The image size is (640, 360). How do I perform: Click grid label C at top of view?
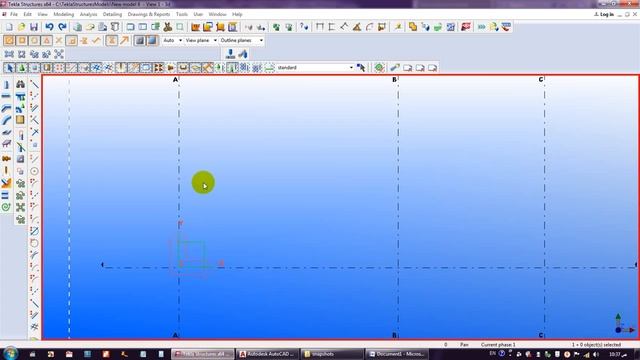click(541, 80)
